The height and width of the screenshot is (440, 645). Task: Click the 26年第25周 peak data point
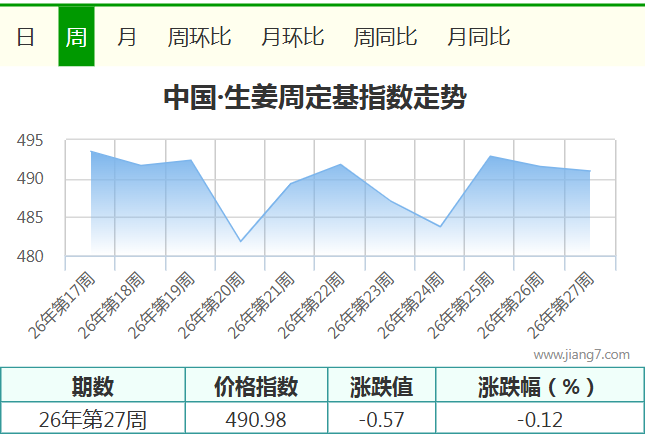490,156
